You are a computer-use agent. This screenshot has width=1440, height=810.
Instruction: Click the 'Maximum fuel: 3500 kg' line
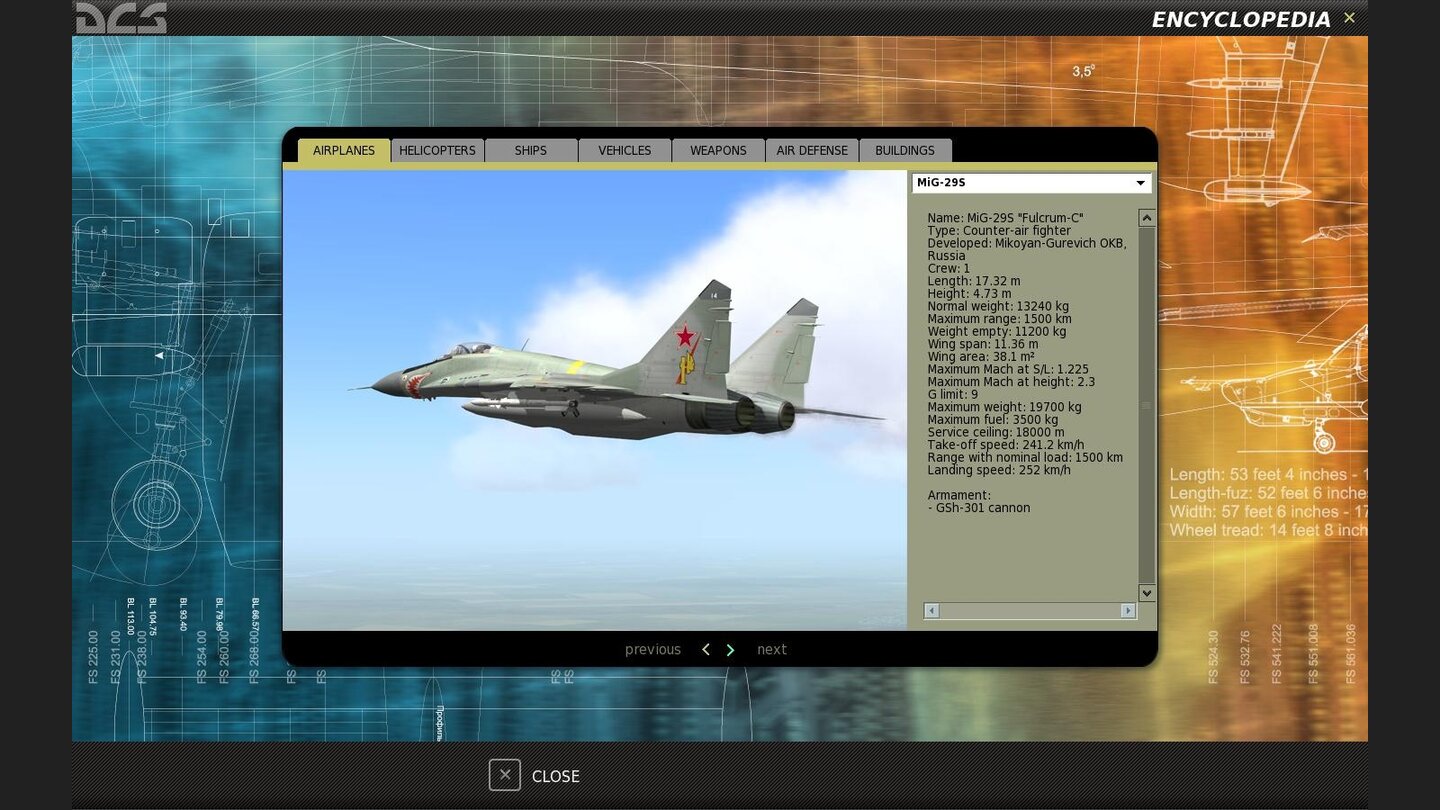click(992, 420)
